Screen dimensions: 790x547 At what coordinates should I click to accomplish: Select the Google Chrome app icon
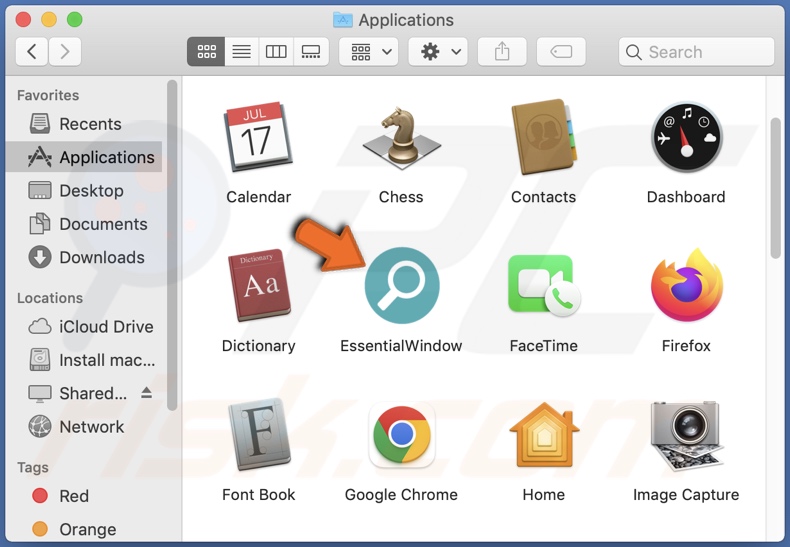(x=402, y=434)
